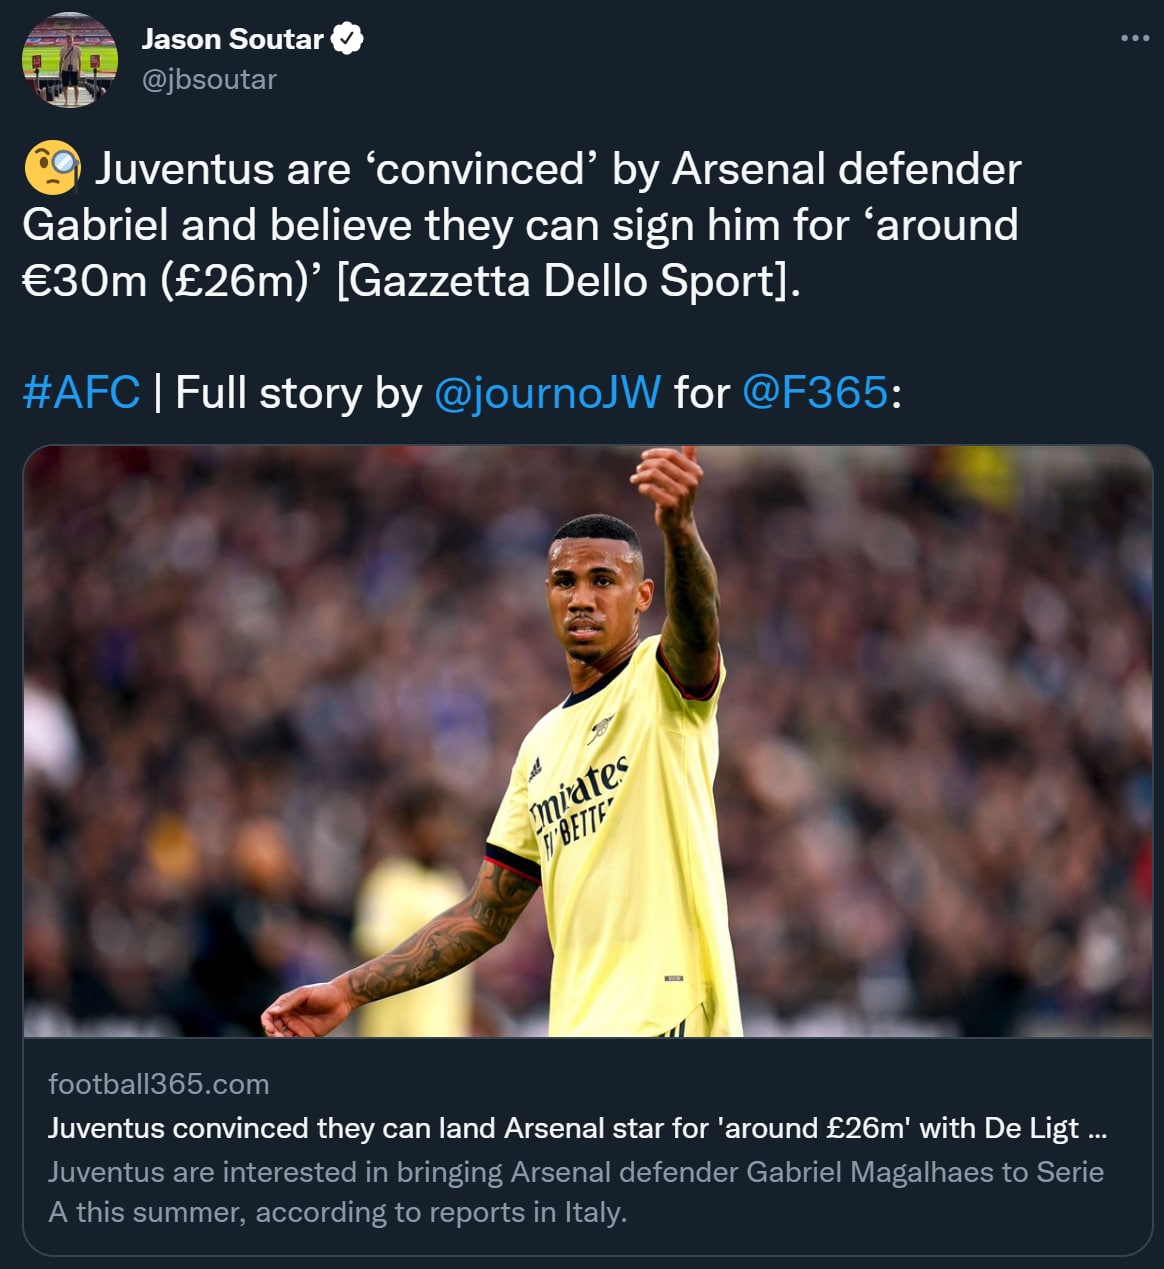Click the 'Full story by' text
The height and width of the screenshot is (1269, 1164).
click(298, 392)
